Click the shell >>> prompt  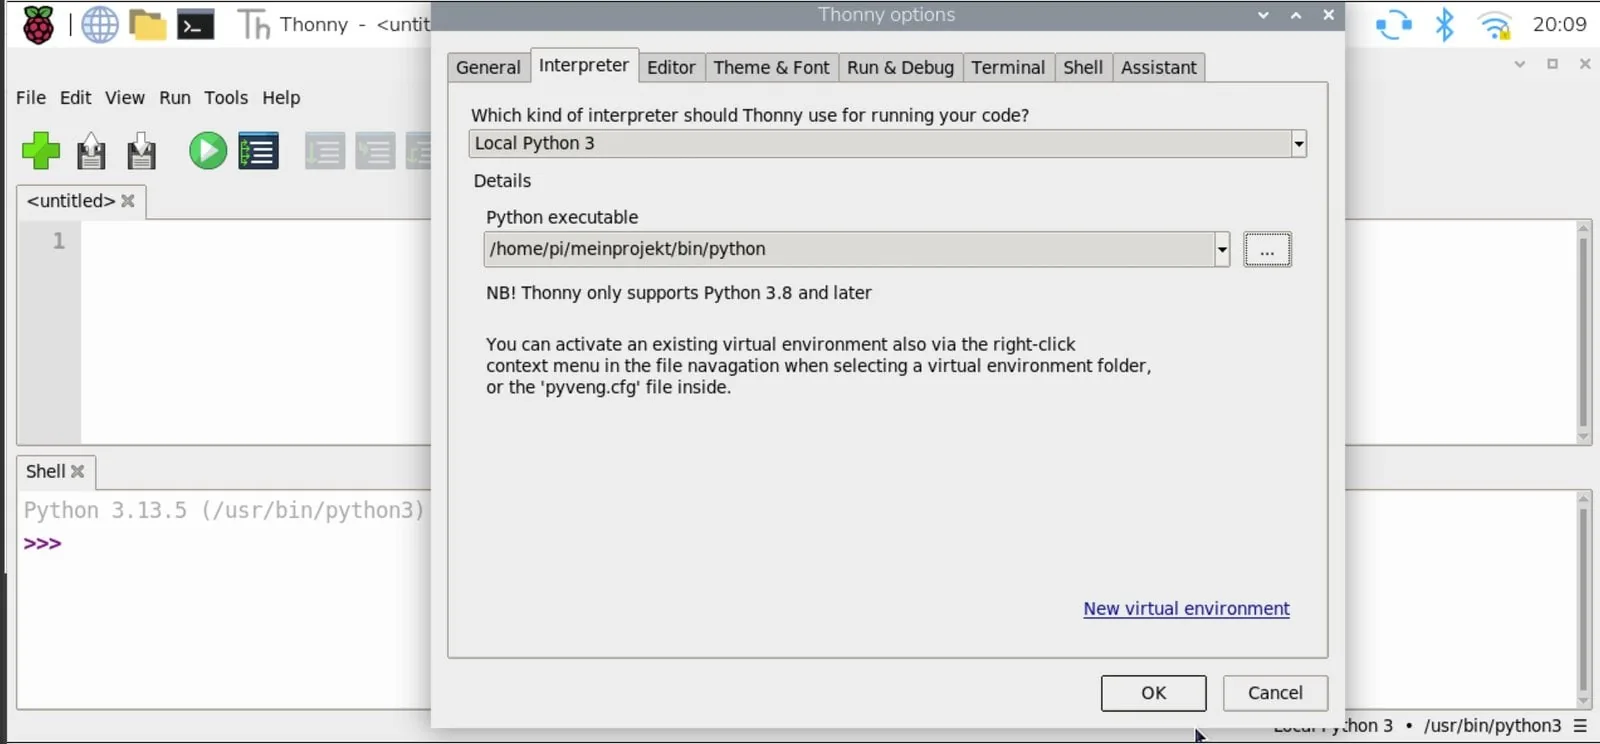click(43, 544)
